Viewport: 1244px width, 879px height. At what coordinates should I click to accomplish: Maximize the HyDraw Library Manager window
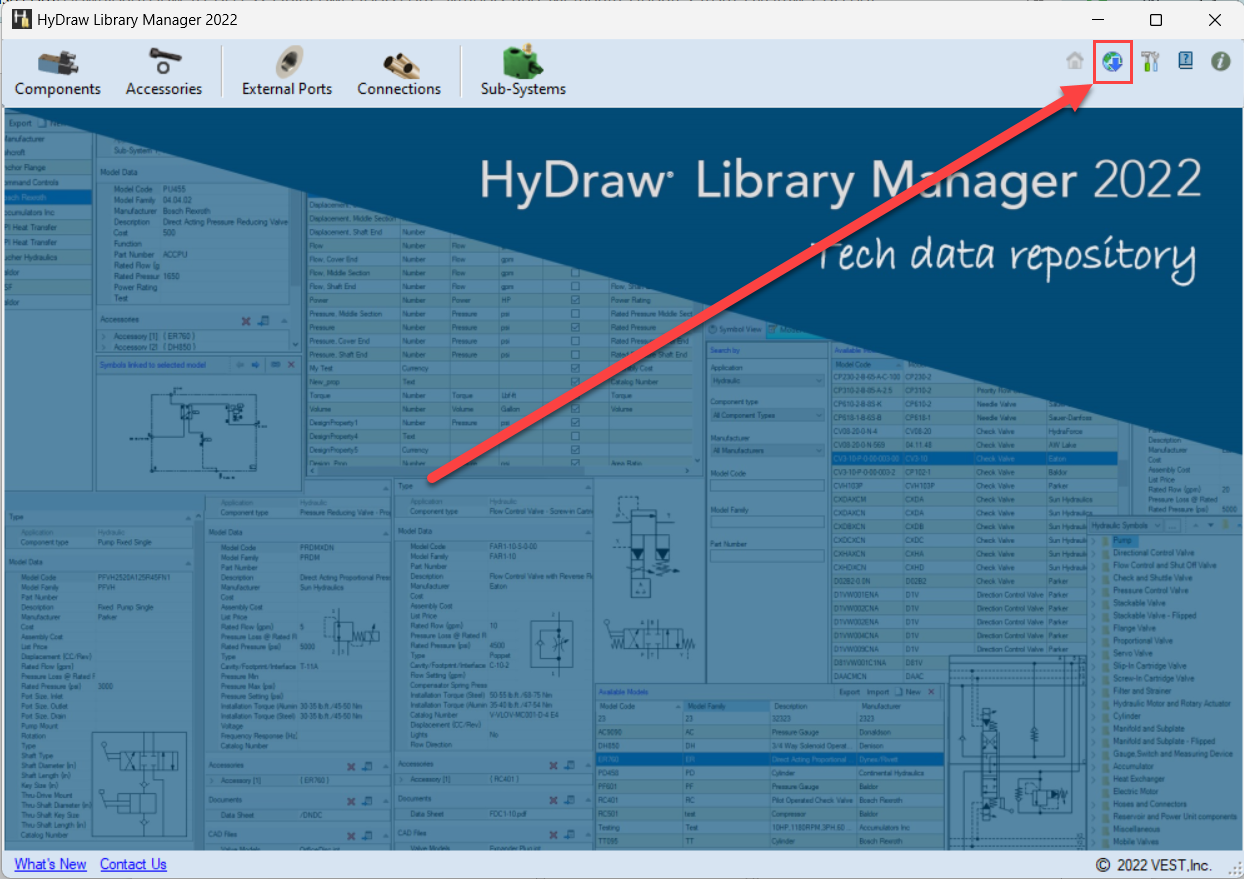(1156, 20)
